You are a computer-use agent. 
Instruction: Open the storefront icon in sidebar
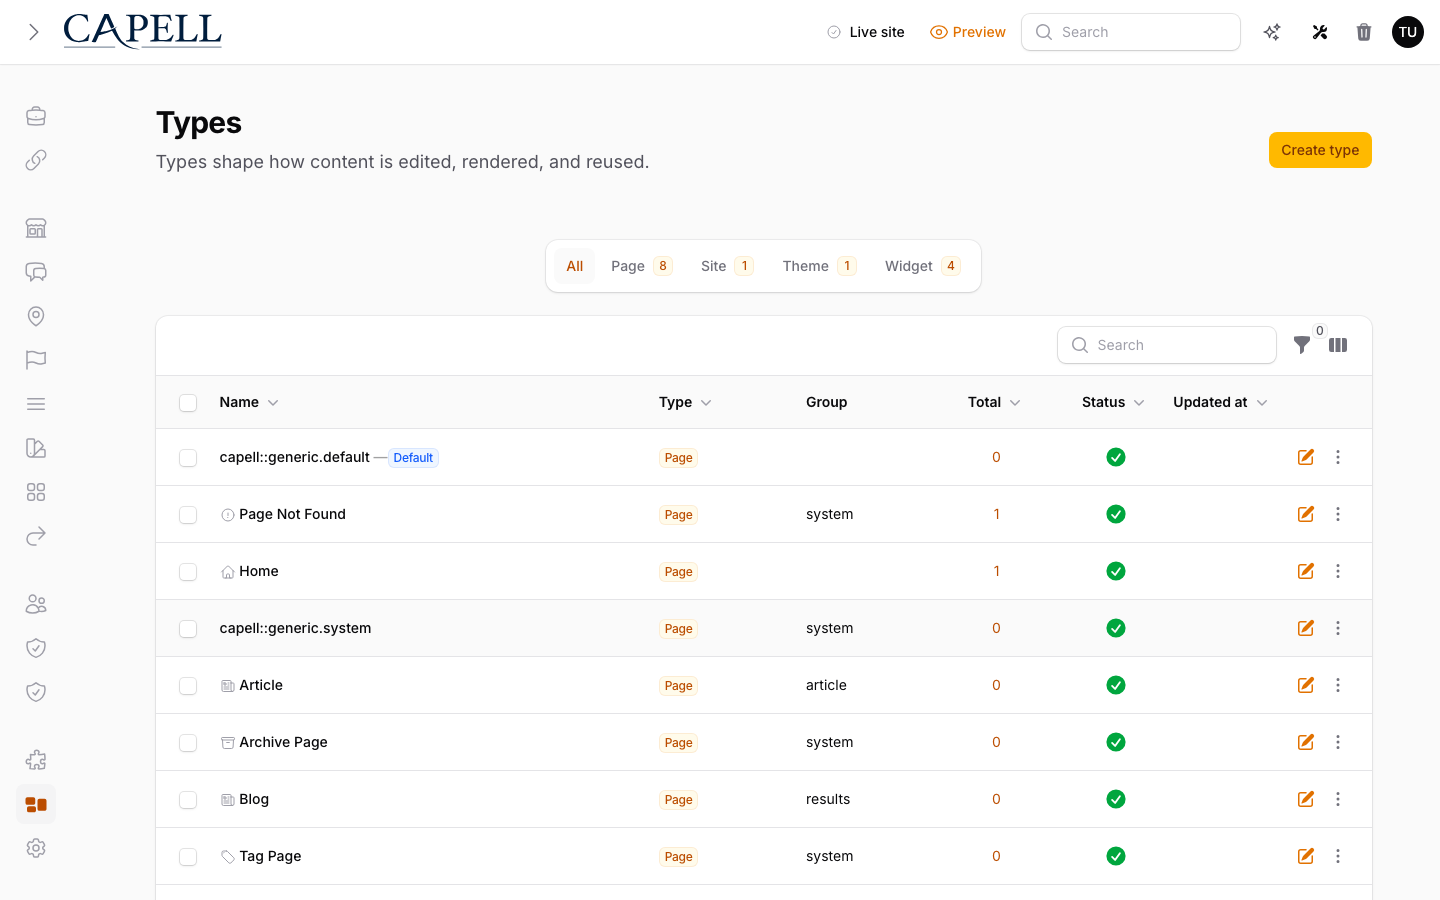click(36, 228)
